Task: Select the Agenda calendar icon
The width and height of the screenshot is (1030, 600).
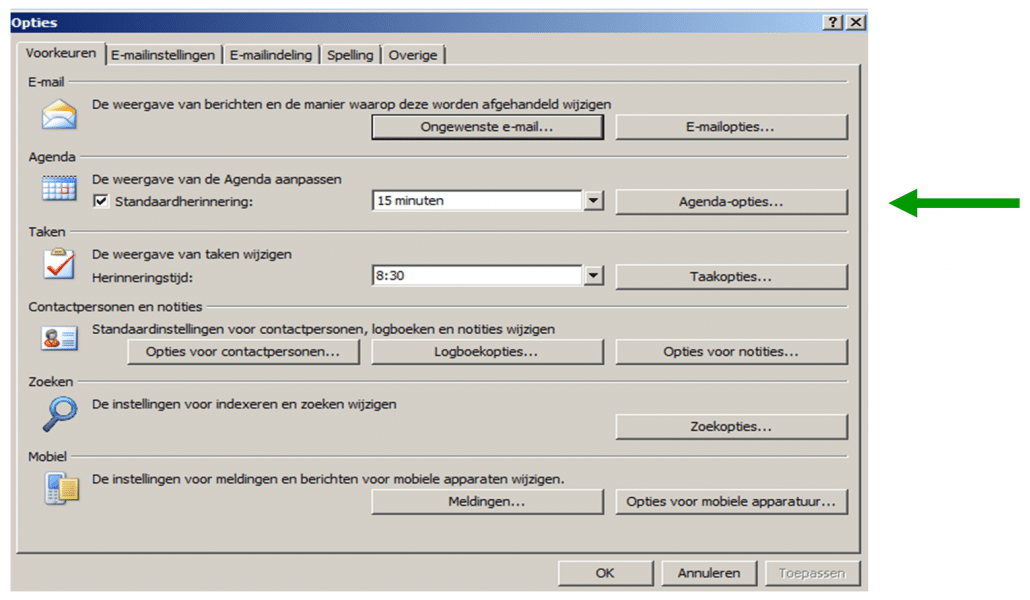Action: pos(57,188)
